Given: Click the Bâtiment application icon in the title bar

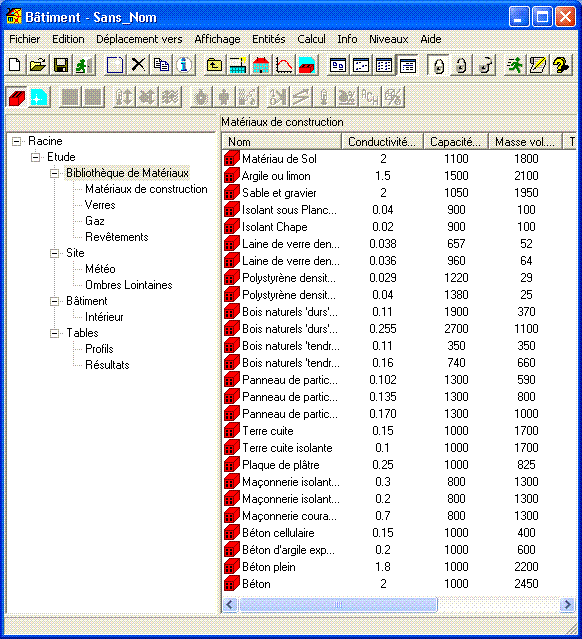Looking at the screenshot, I should [14, 17].
